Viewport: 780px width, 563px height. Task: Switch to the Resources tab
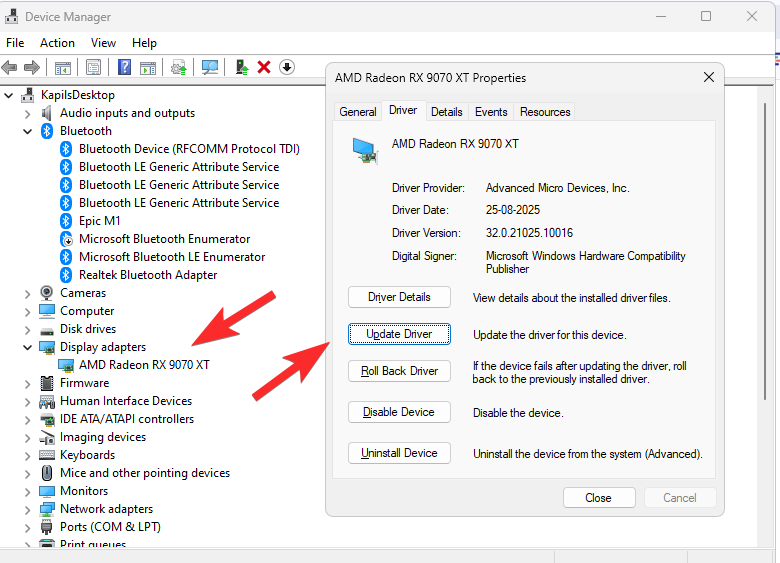(545, 112)
